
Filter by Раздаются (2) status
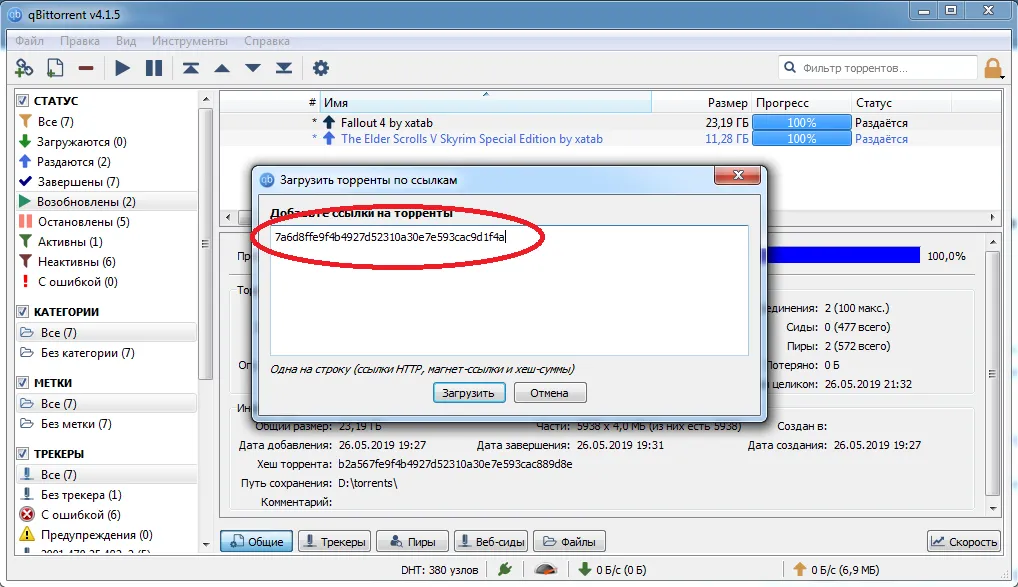[73, 162]
